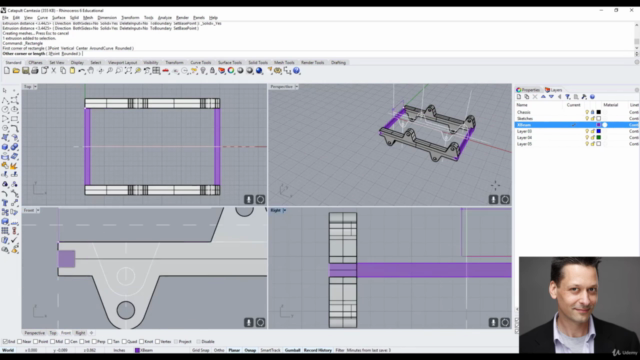Image resolution: width=640 pixels, height=360 pixels.
Task: Copy selection with toolbar copy icon
Action: pos(63,71)
